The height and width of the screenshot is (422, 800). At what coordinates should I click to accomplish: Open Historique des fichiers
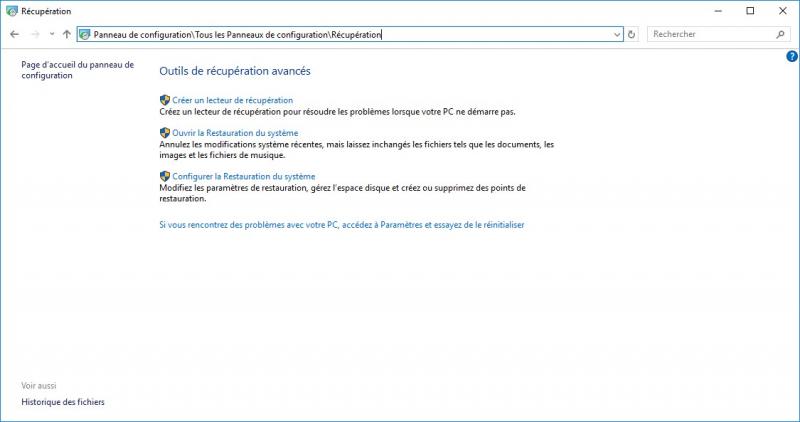(63, 402)
